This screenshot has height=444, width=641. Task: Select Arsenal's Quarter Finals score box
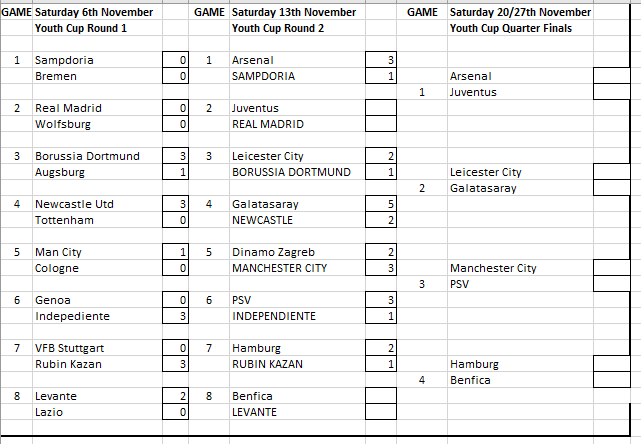pos(616,76)
